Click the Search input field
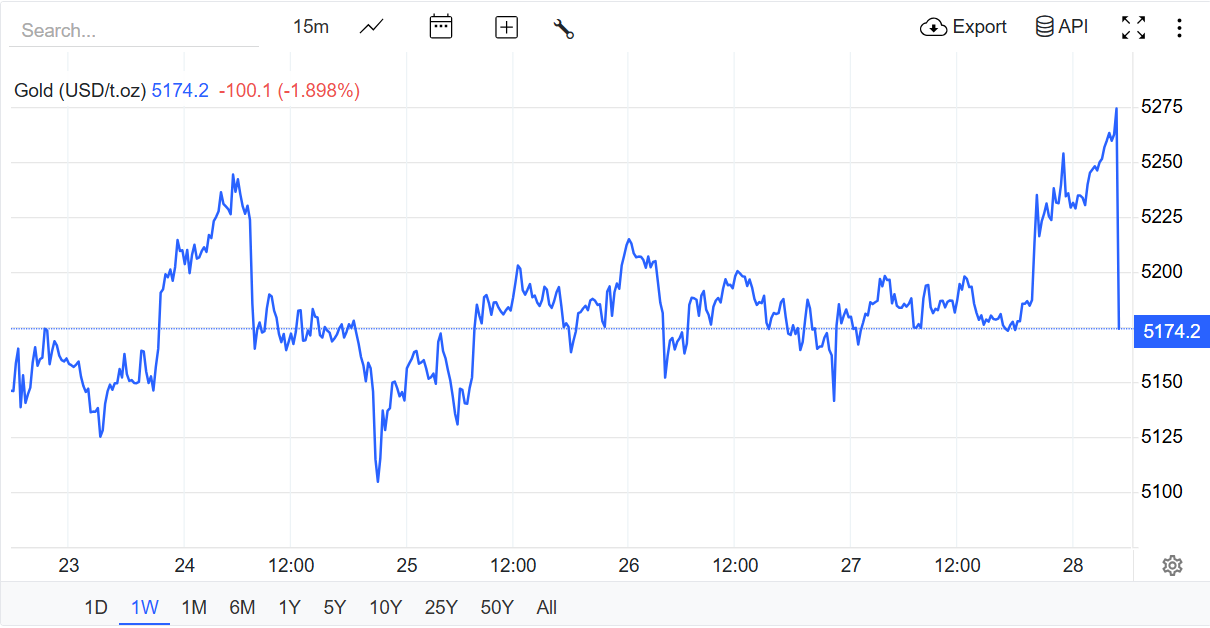This screenshot has width=1210, height=628. pos(134,30)
